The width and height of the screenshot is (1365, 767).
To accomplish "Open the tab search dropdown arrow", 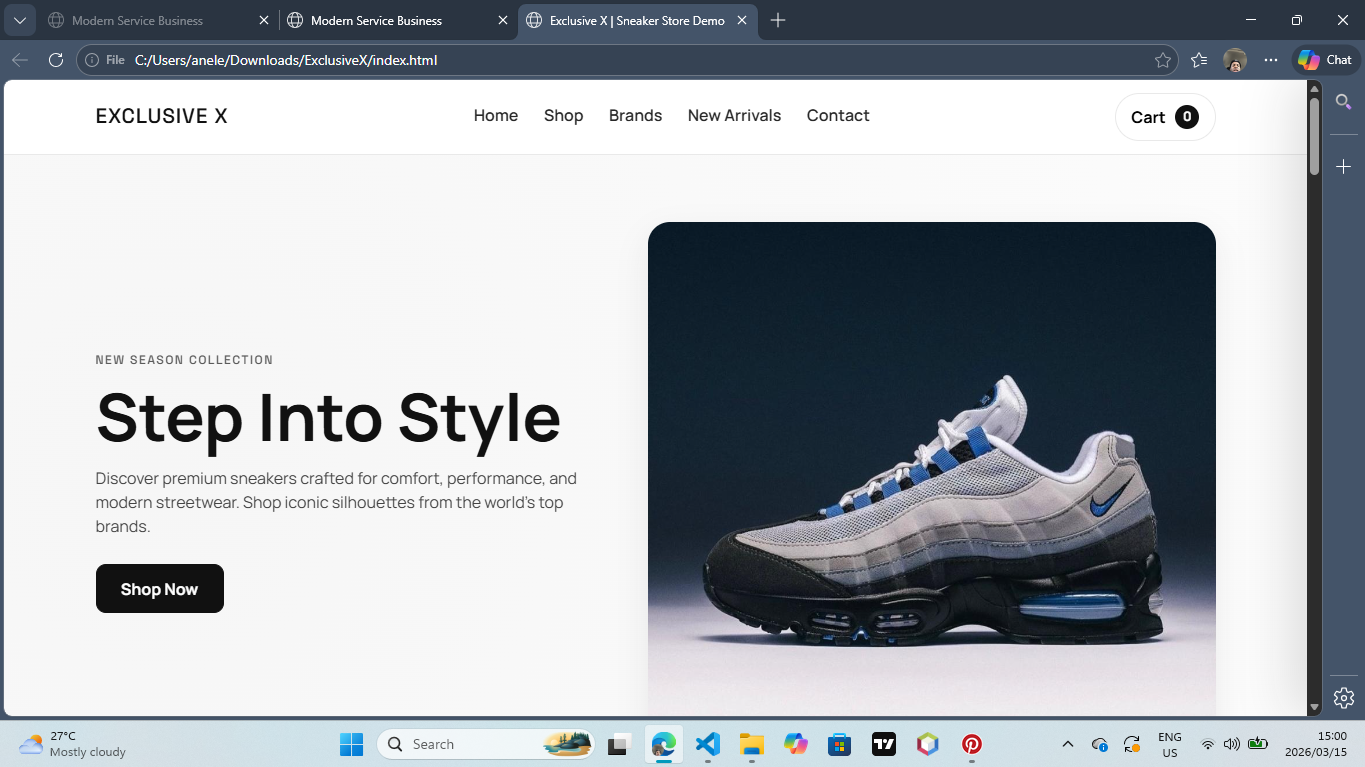I will click(19, 20).
